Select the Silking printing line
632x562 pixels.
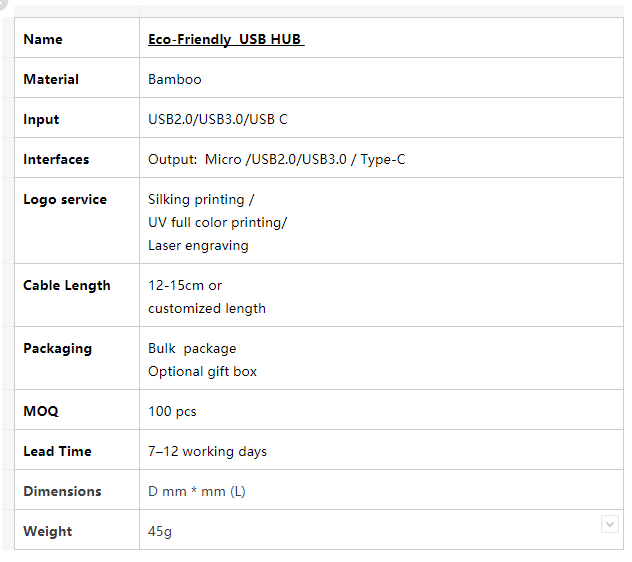(201, 199)
